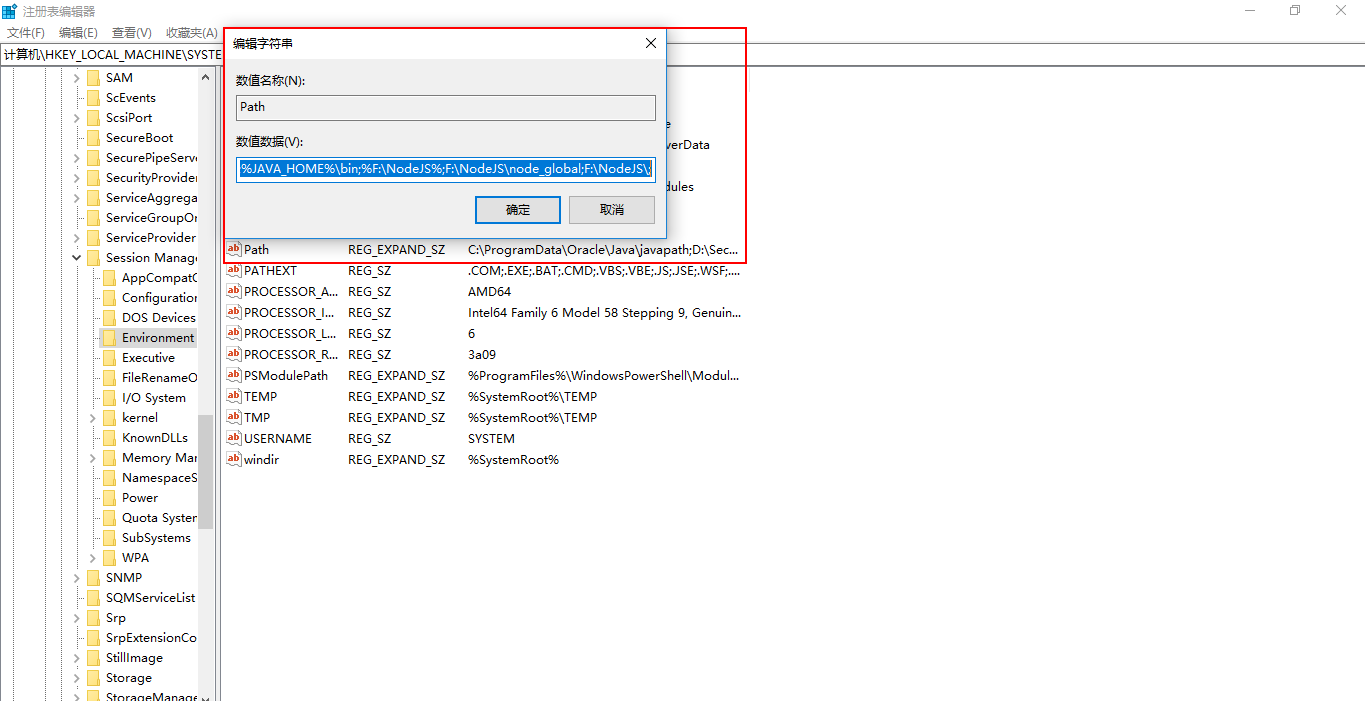
Task: Confirm the edit with 确定 button
Action: click(x=518, y=210)
